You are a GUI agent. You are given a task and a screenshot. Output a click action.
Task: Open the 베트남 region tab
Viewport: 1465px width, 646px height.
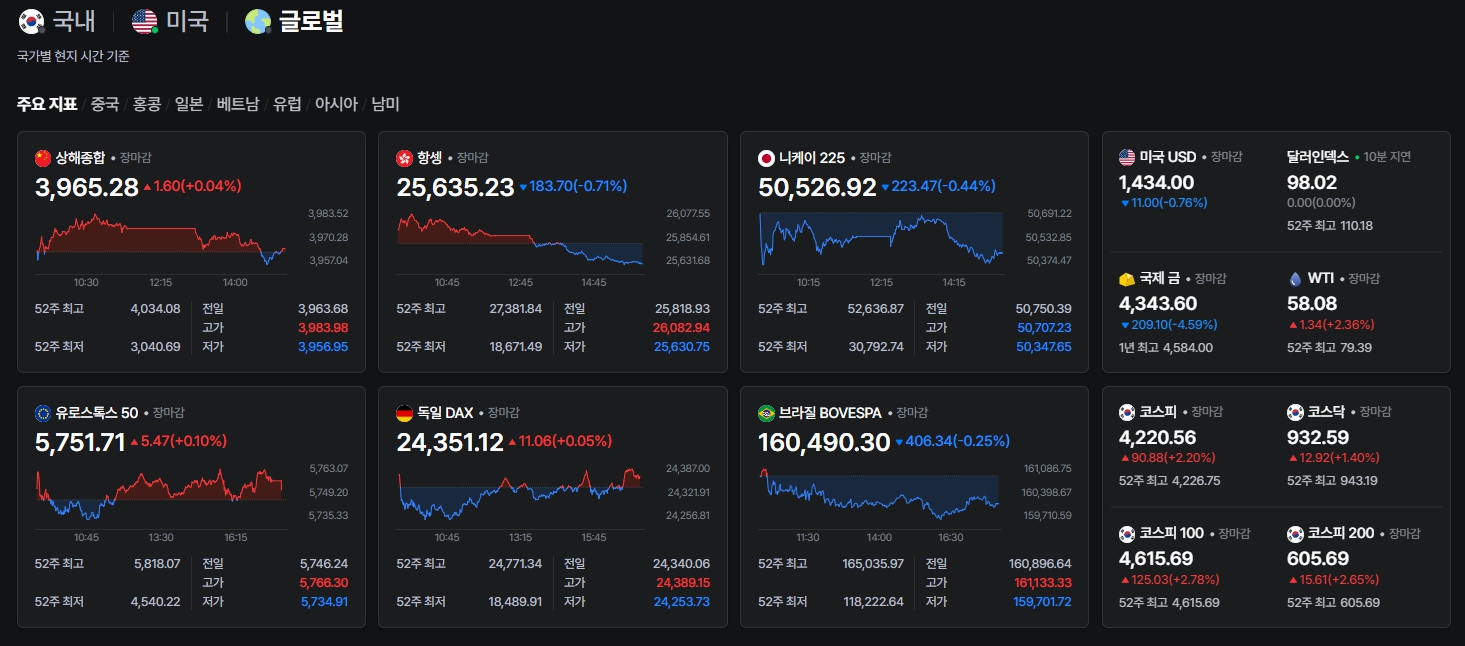coord(238,104)
